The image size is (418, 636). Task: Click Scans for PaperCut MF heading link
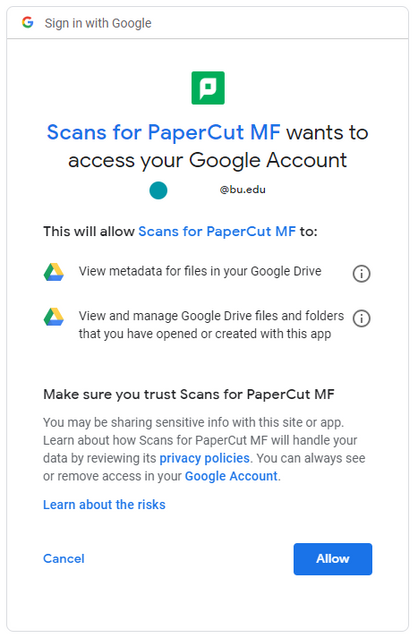point(163,132)
